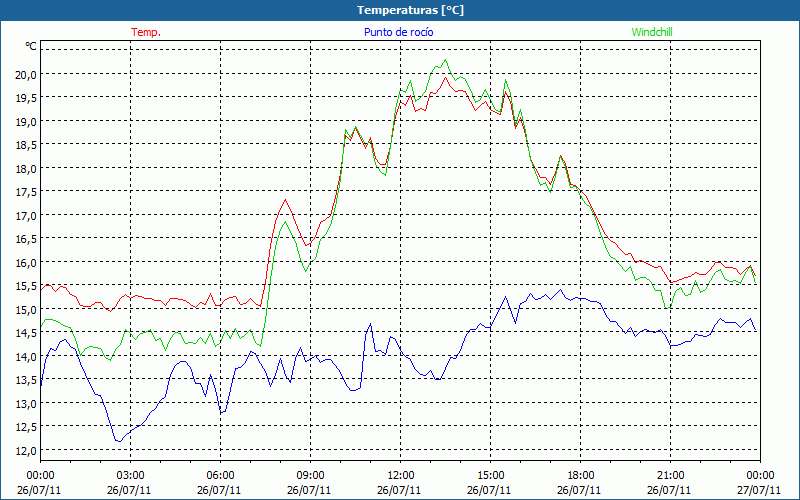
Task: Click the 17,5 y-axis value
Action: [26, 192]
